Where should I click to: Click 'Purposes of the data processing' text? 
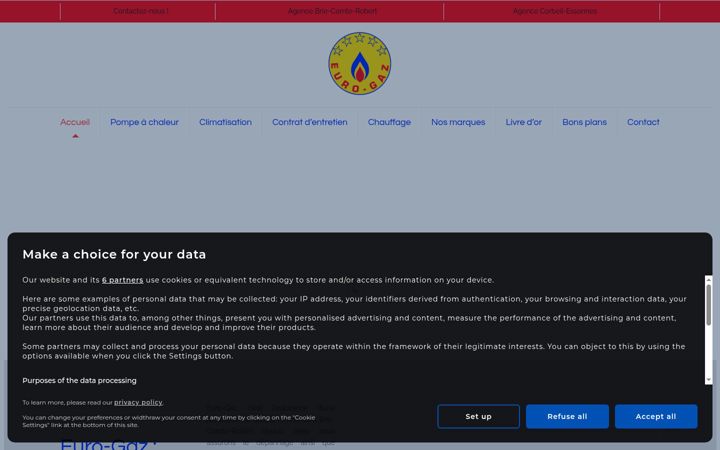pos(79,381)
